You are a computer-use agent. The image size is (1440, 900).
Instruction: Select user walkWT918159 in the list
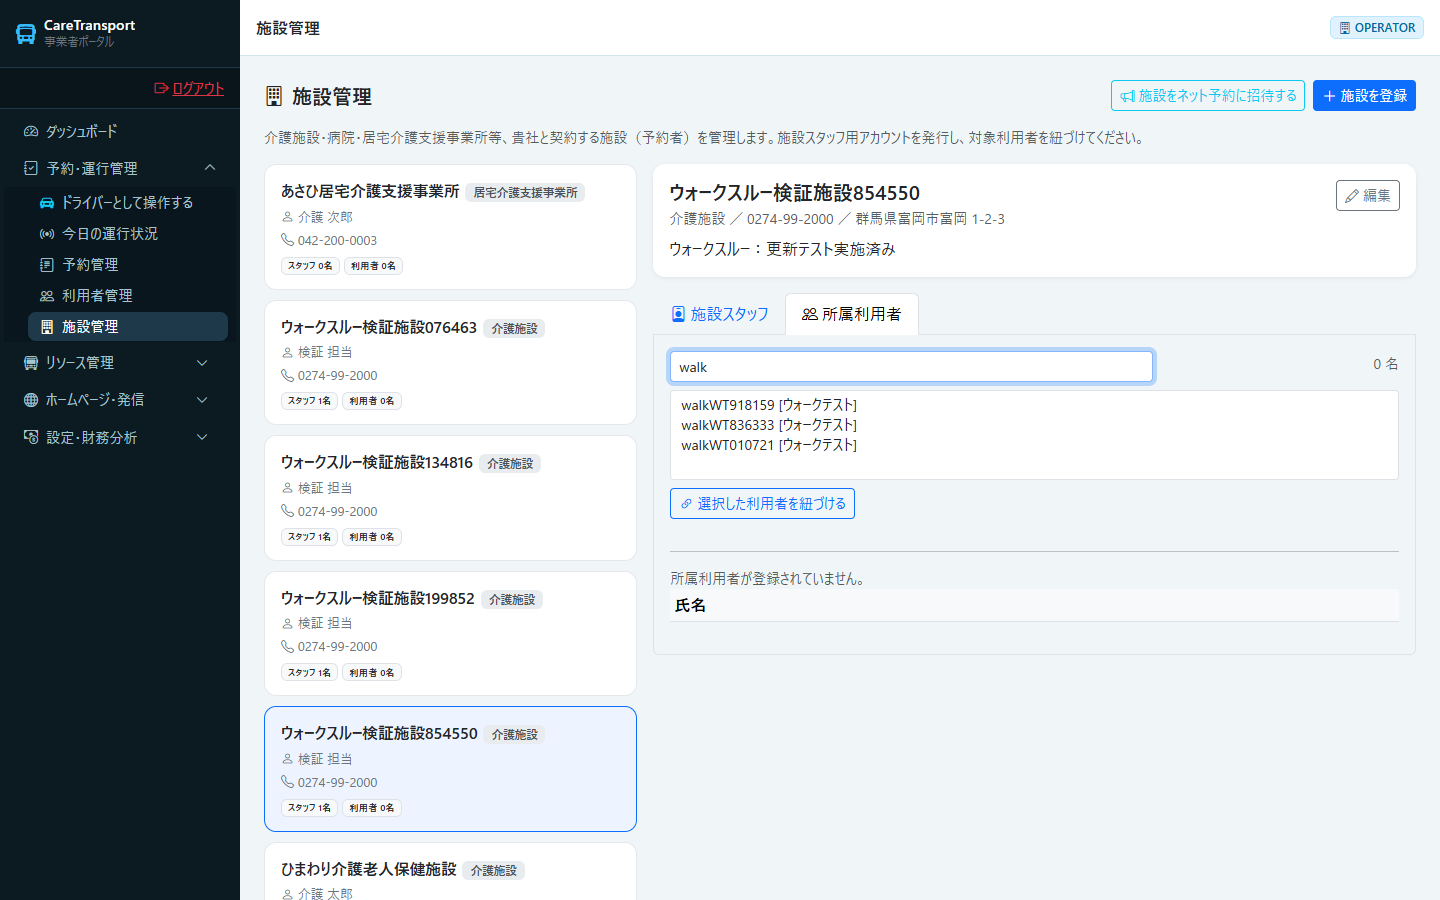(769, 405)
